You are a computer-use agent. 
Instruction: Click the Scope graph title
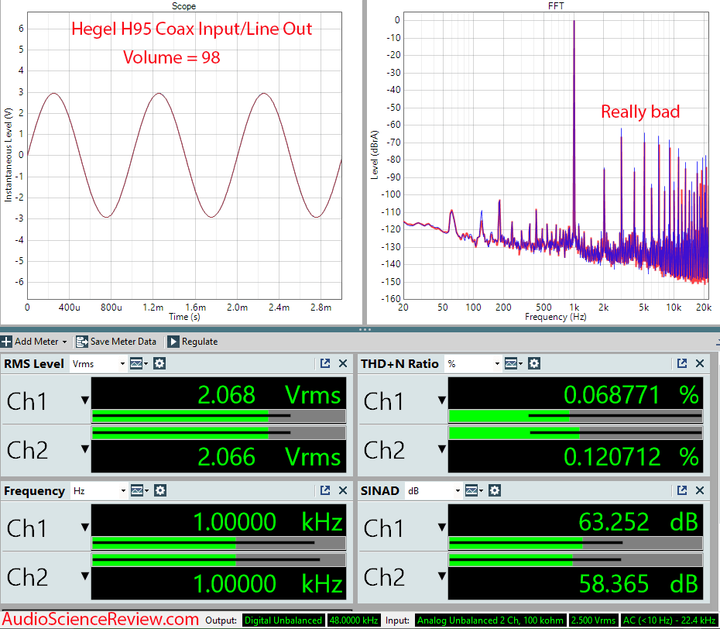184,6
